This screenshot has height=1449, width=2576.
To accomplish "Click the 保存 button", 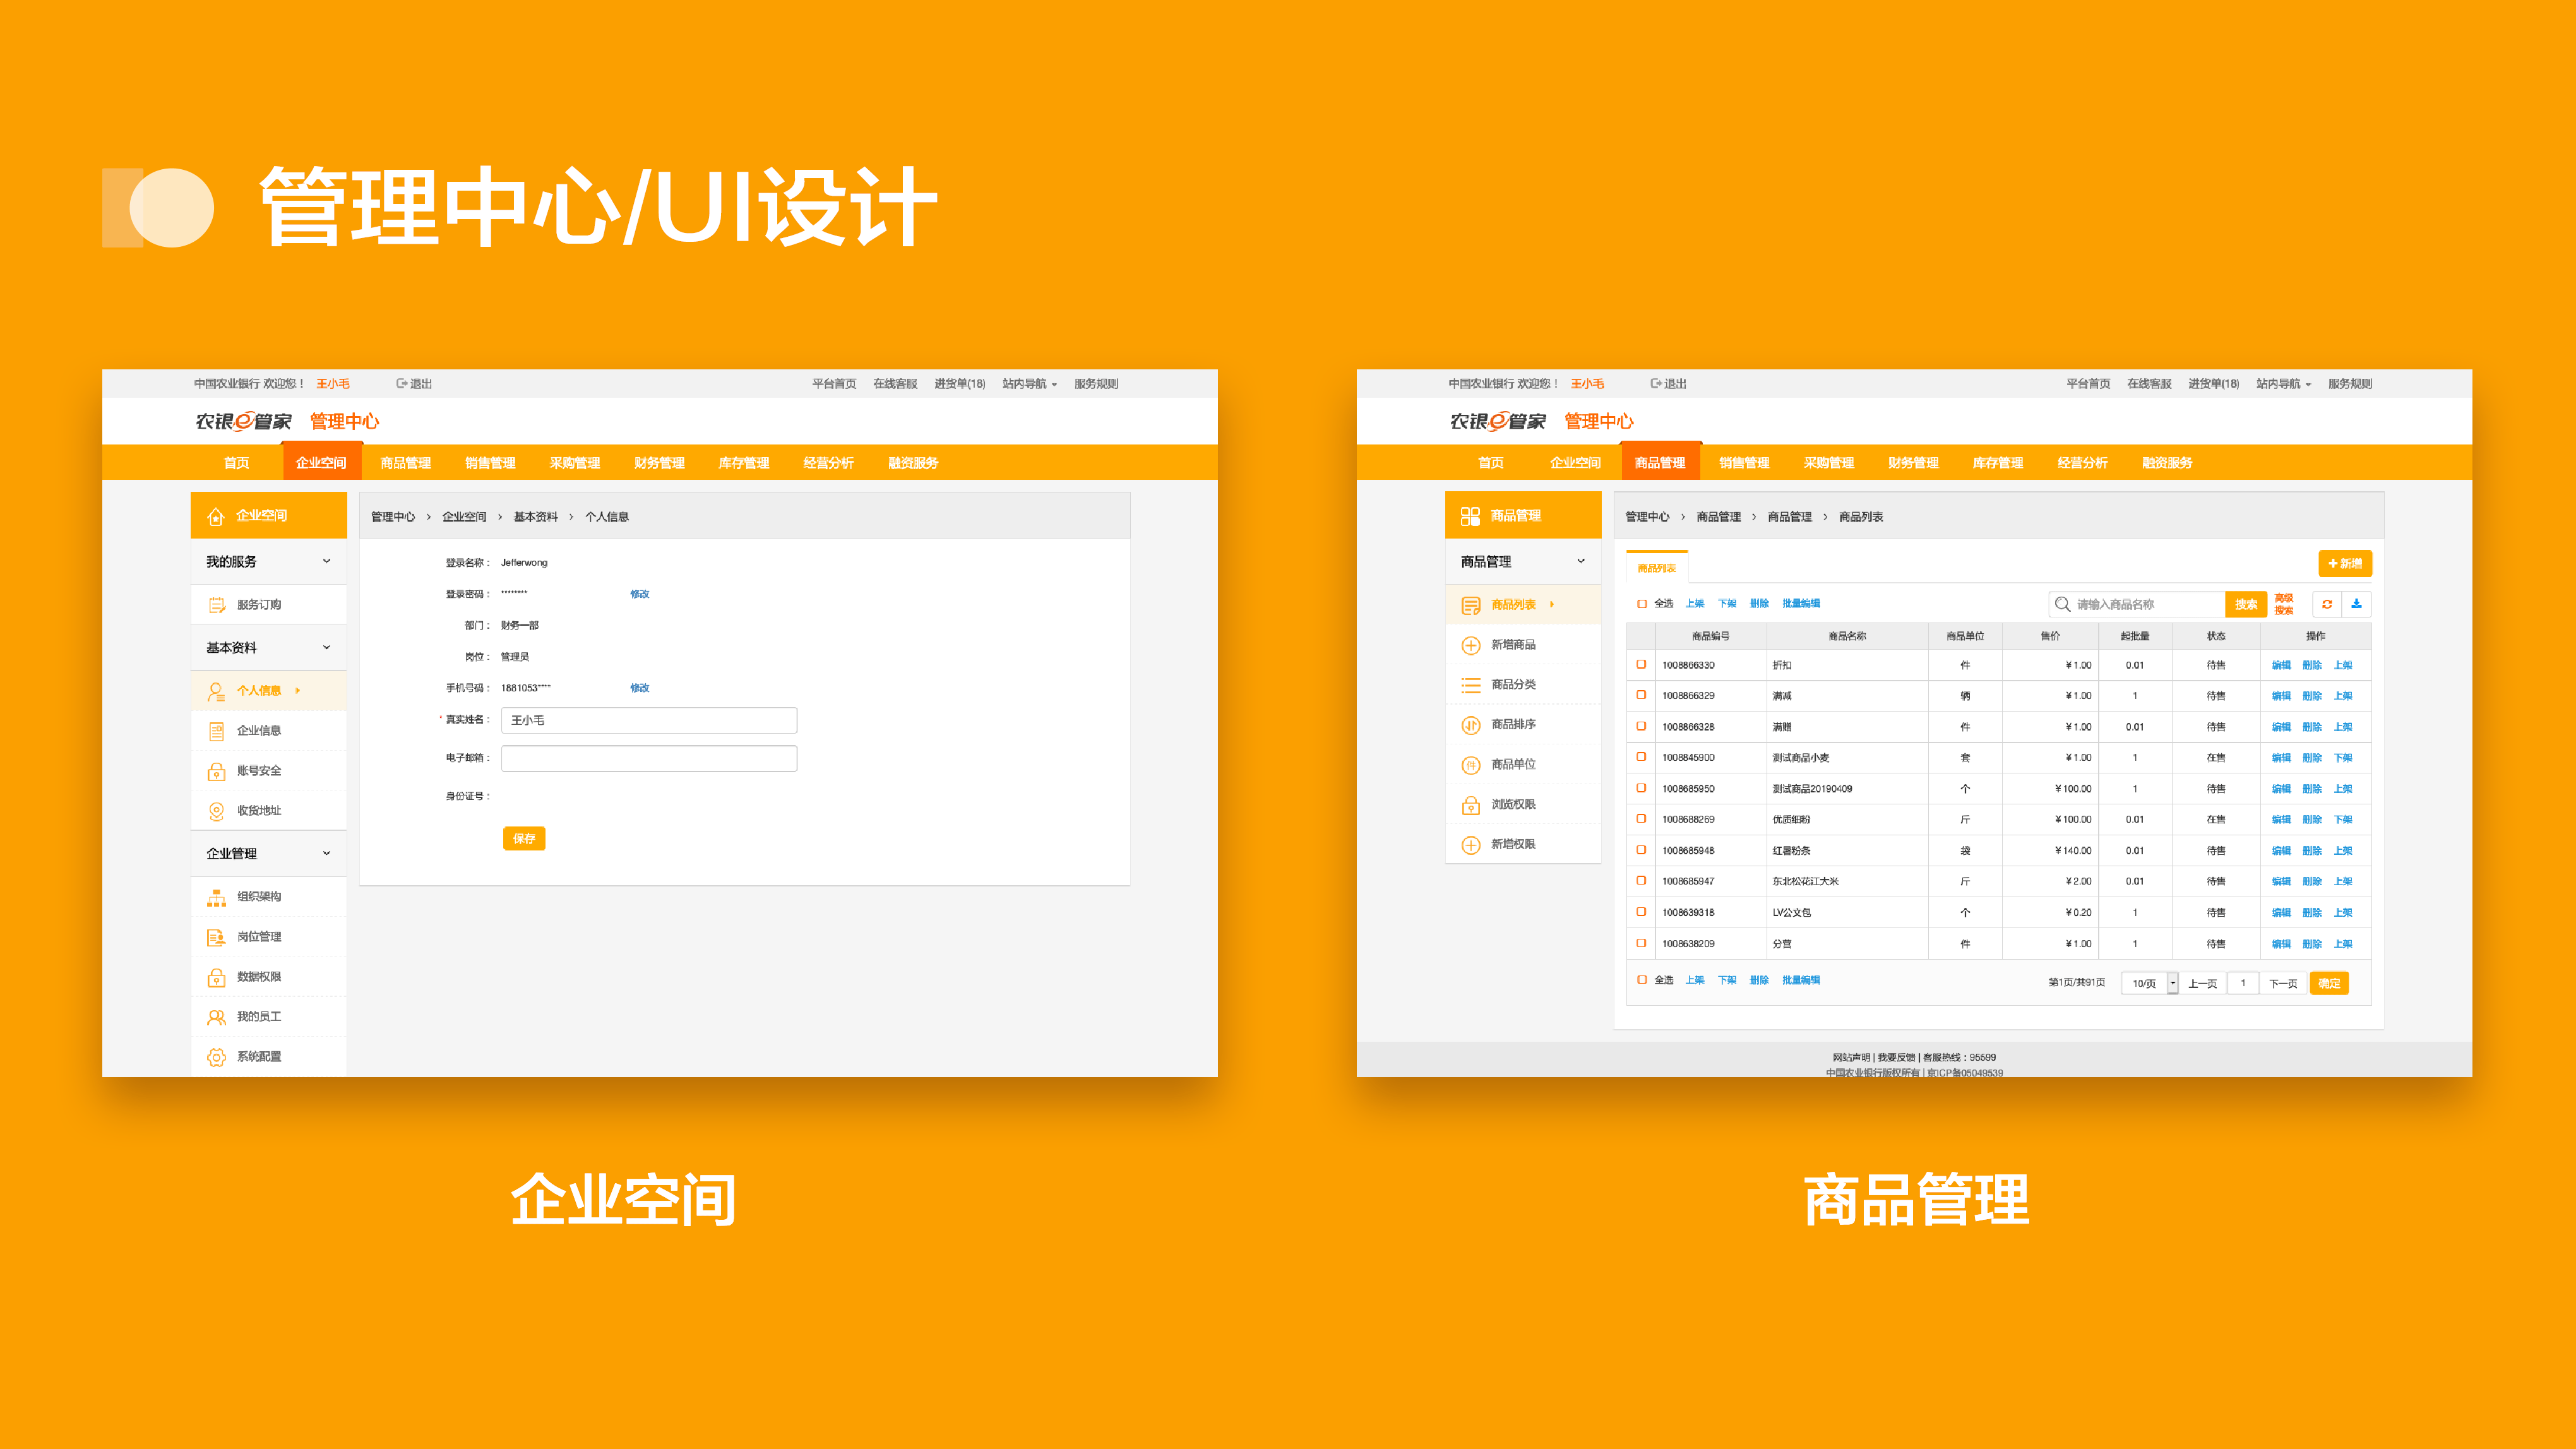I will click(524, 838).
